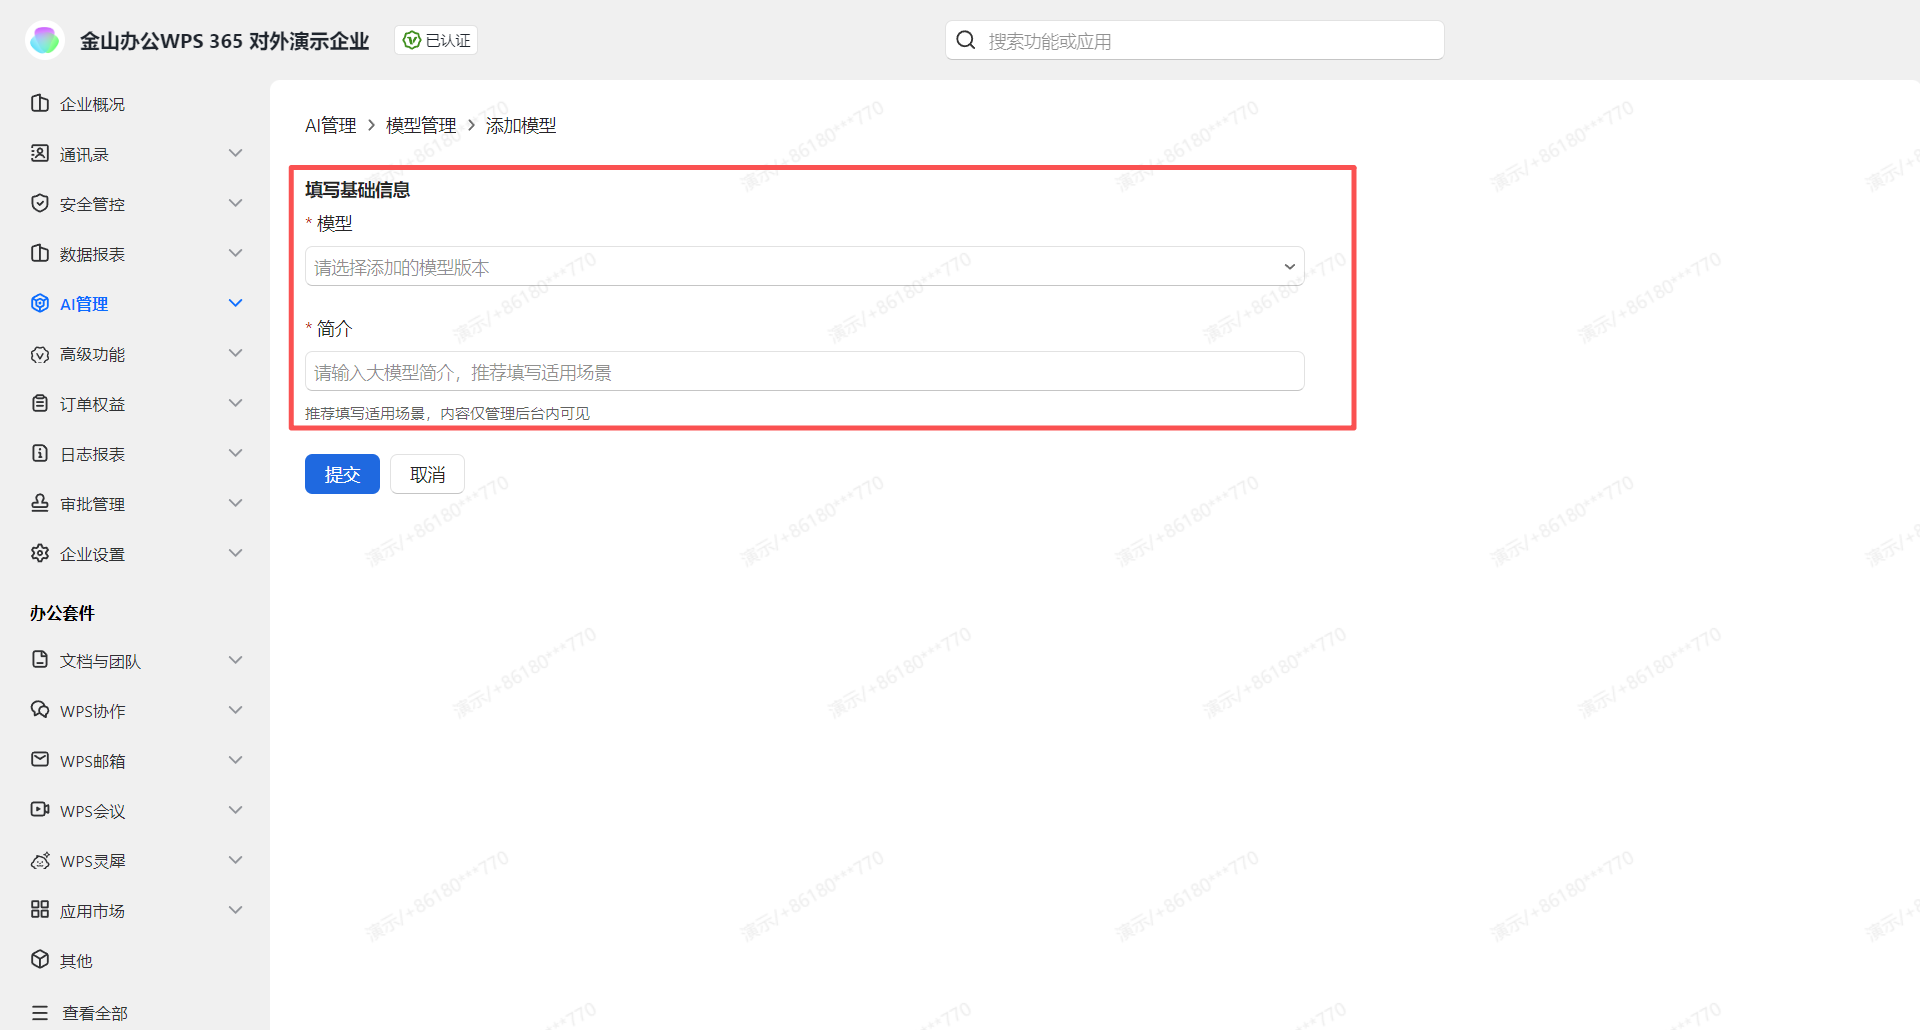Expand the 高级功能 chevron
The width and height of the screenshot is (1920, 1030).
(236, 353)
